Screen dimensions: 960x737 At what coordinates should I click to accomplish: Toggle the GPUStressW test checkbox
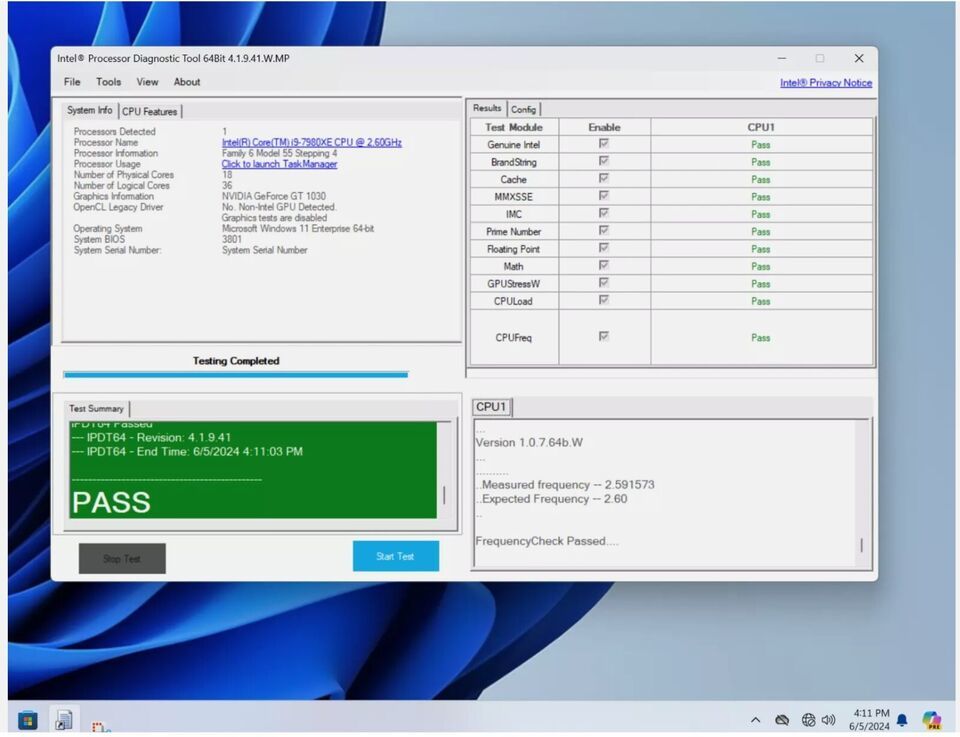tap(604, 283)
